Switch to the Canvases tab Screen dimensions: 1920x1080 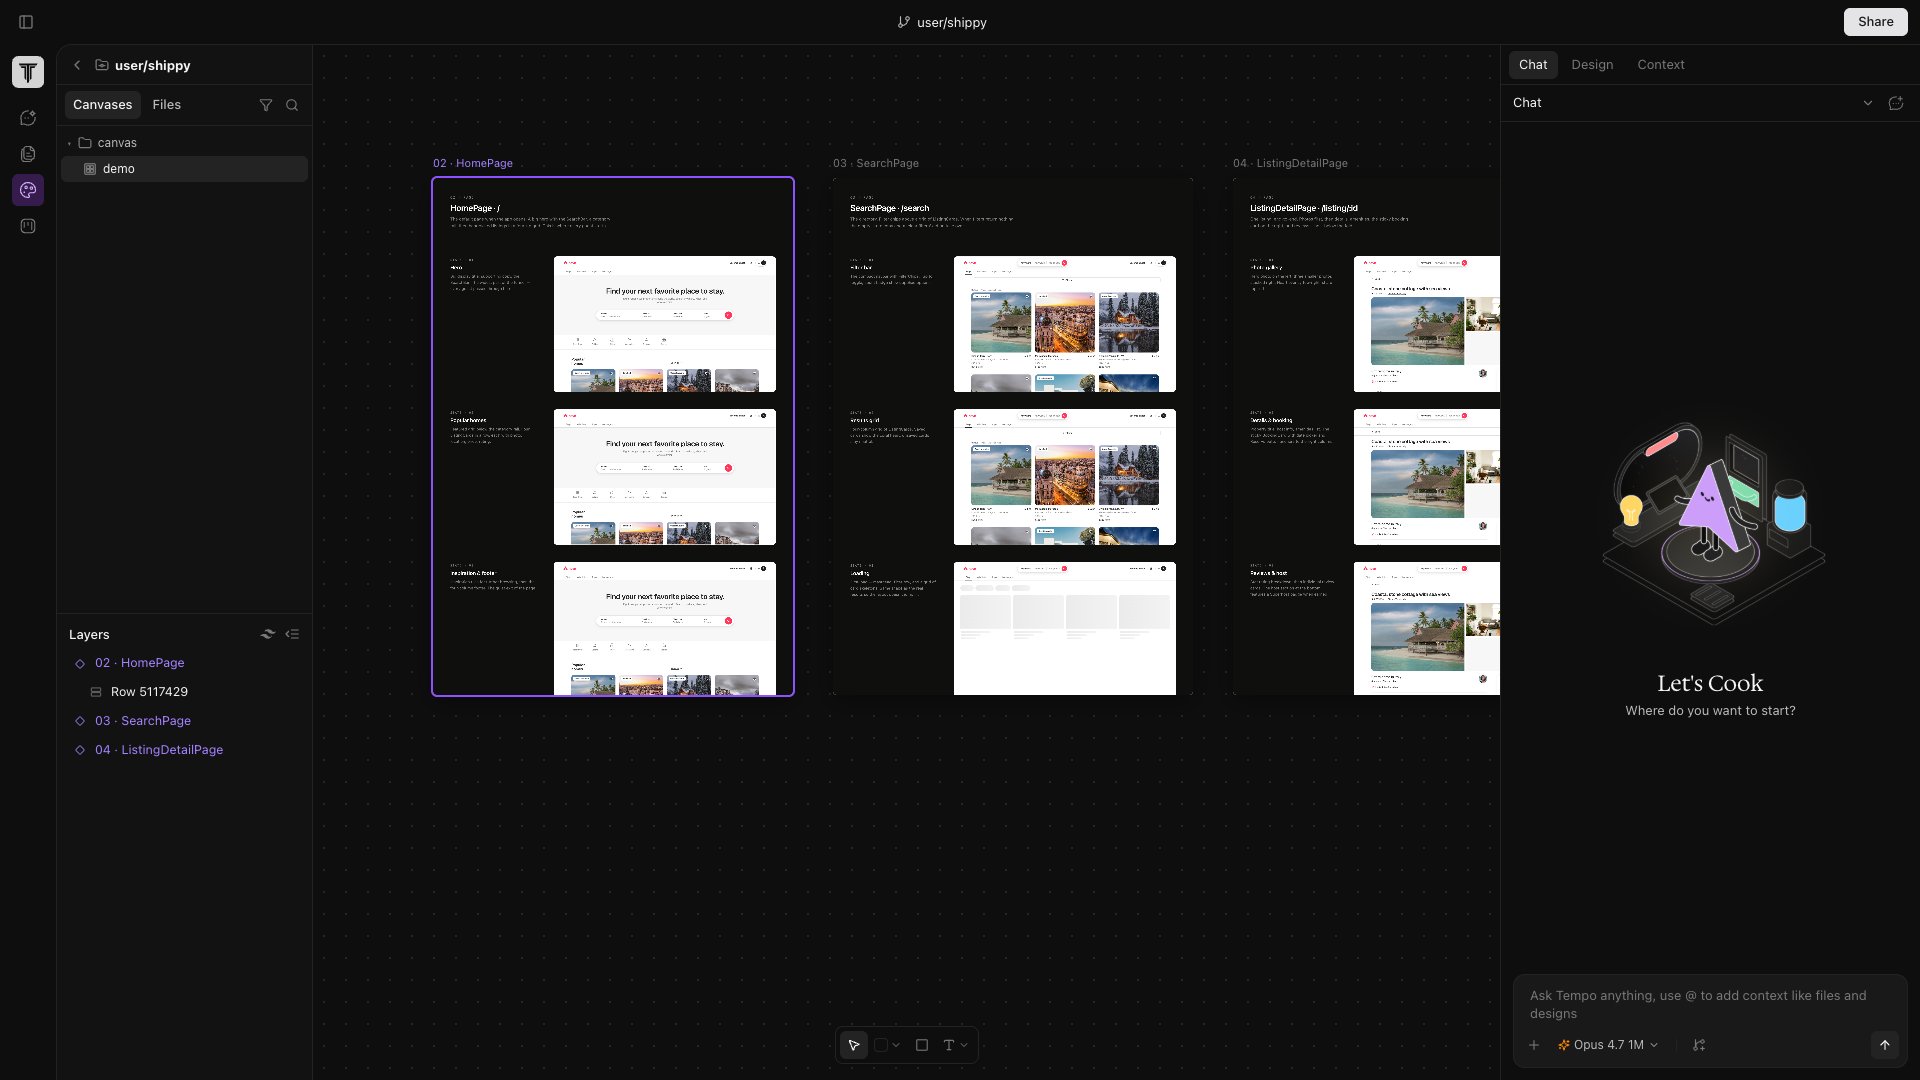point(102,105)
